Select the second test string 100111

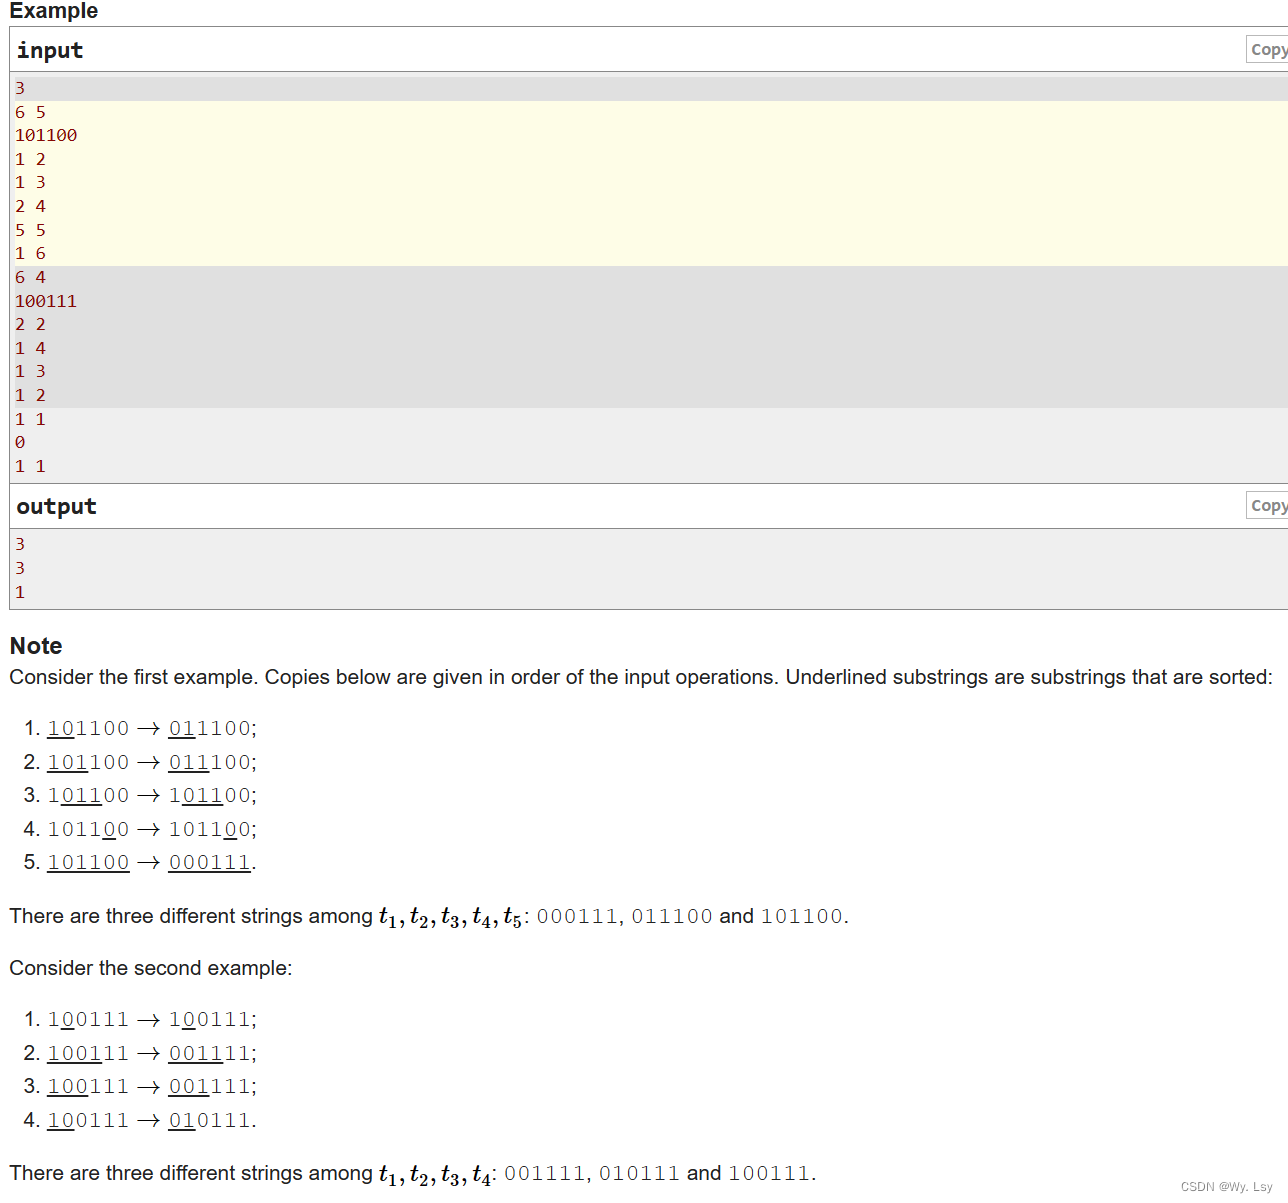click(46, 300)
